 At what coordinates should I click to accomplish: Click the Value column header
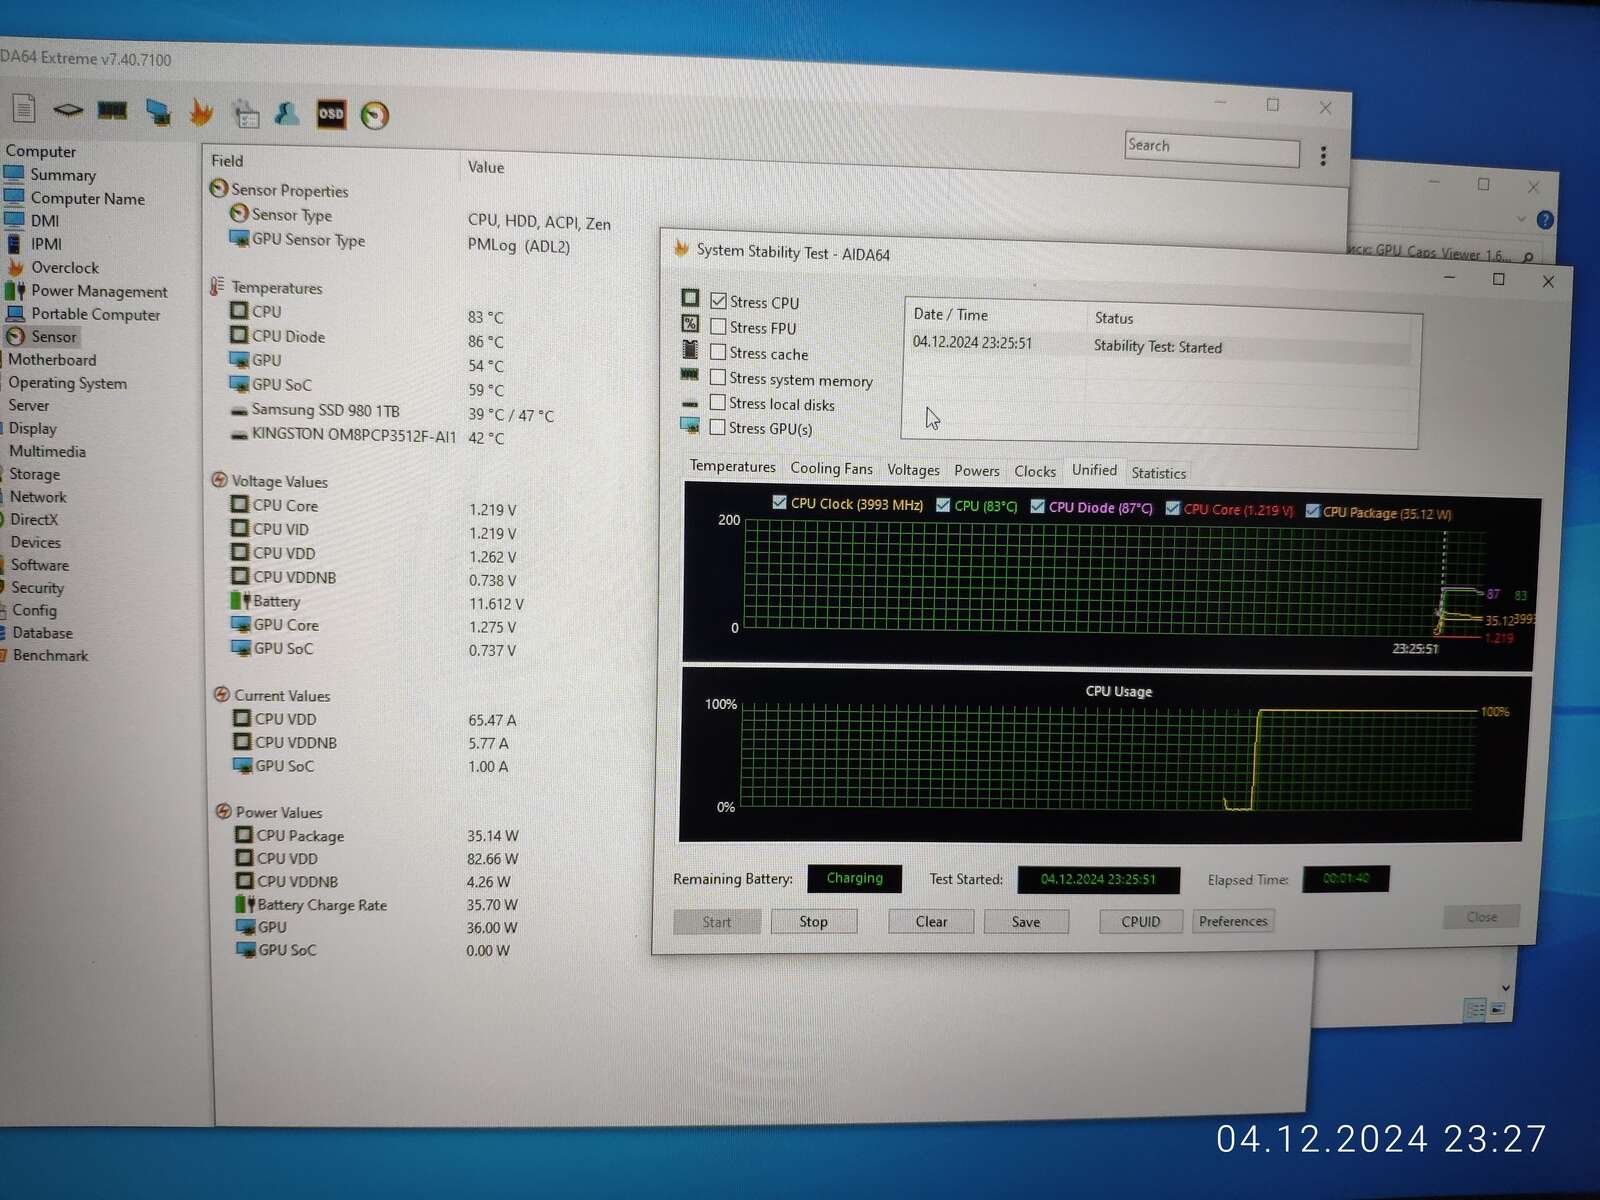pos(486,167)
